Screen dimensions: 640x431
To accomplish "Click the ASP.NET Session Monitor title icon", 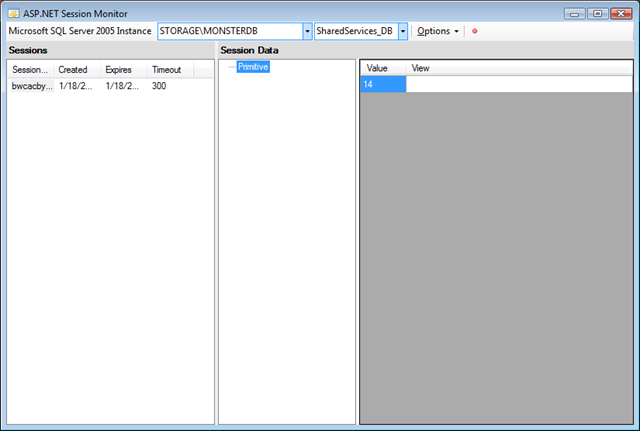I will tap(13, 13).
